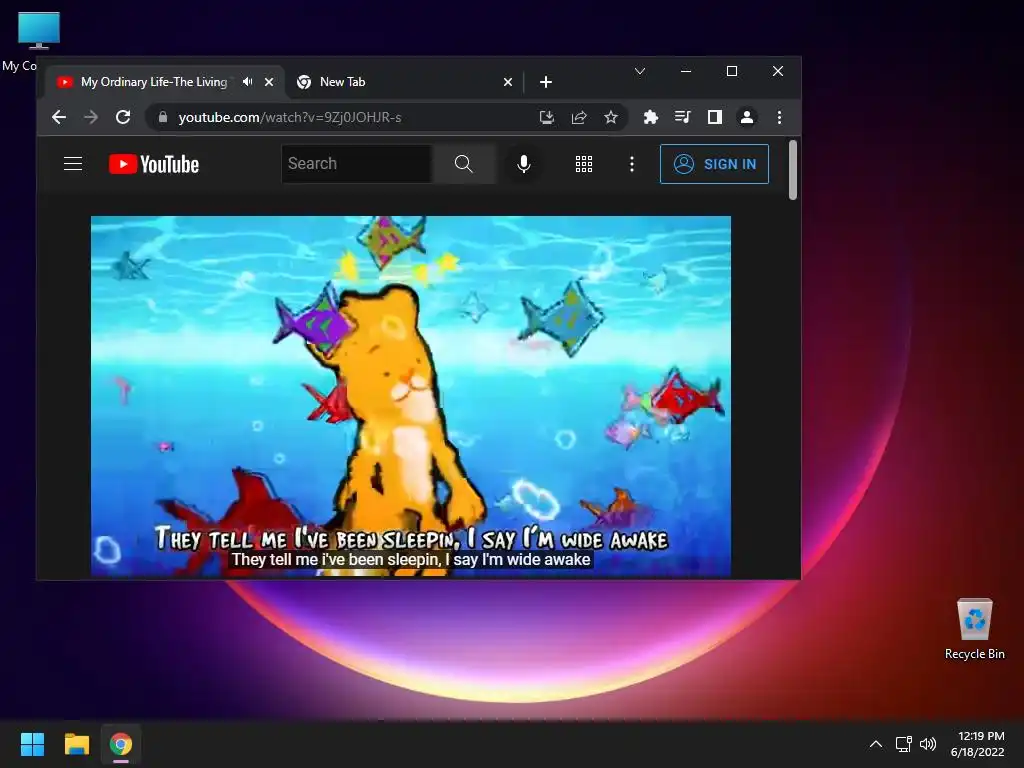Mute the tab using the speaker icon
The width and height of the screenshot is (1024, 768).
248,82
